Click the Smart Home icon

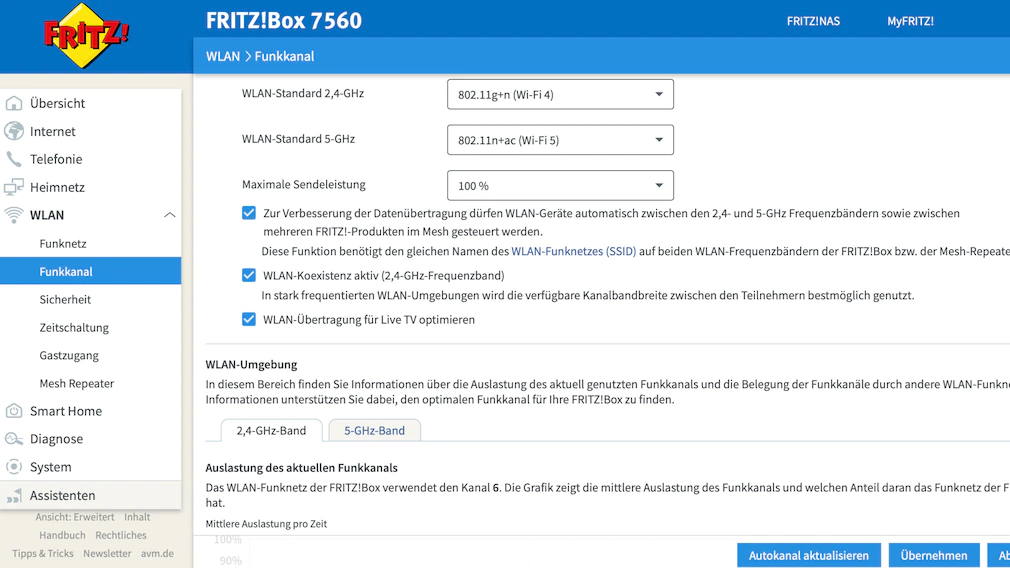coord(14,411)
